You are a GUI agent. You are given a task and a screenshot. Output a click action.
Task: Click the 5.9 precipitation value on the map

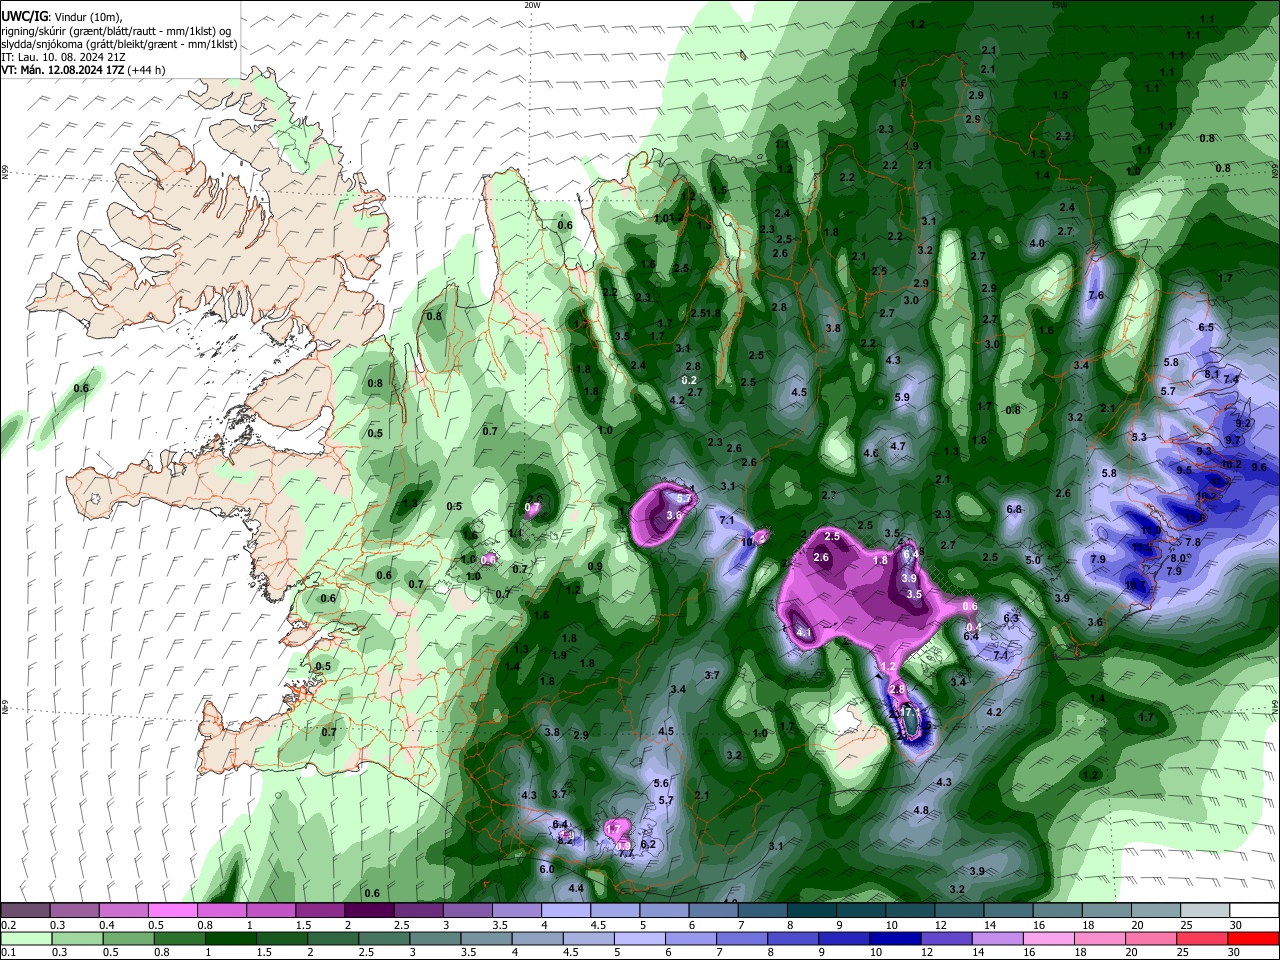pos(902,397)
